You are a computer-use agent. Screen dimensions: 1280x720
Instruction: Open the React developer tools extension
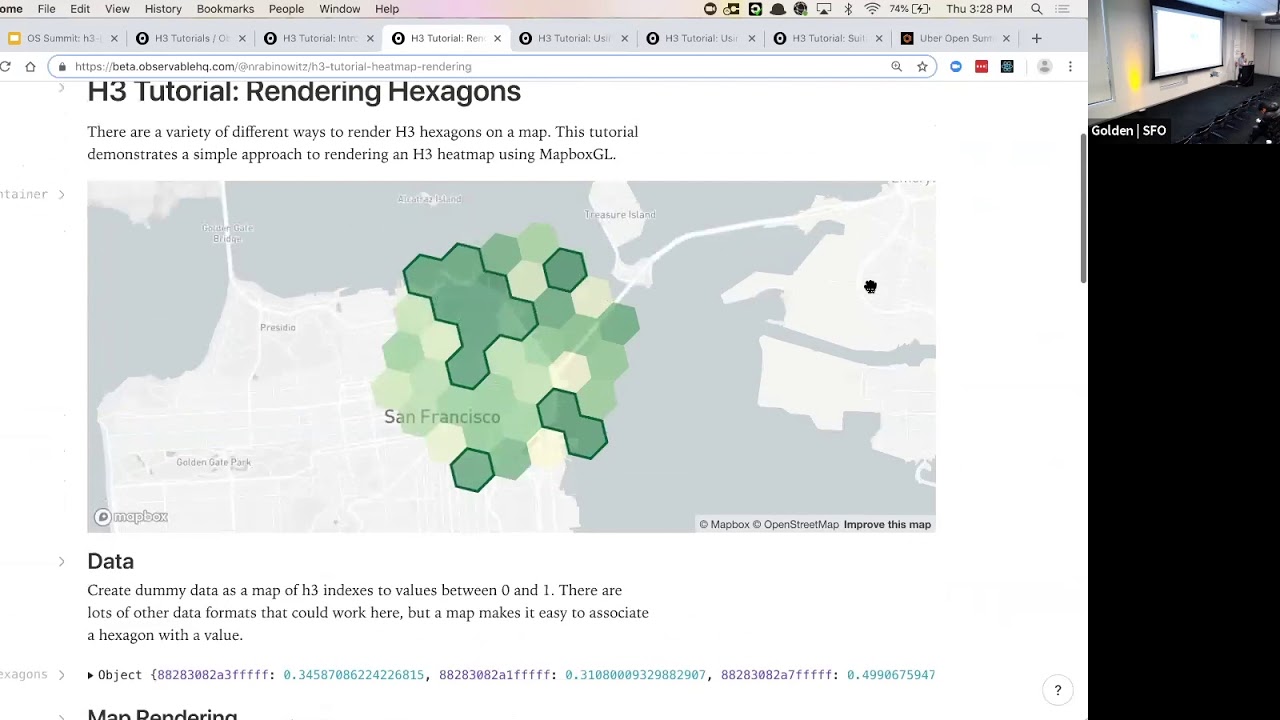coord(1007,66)
